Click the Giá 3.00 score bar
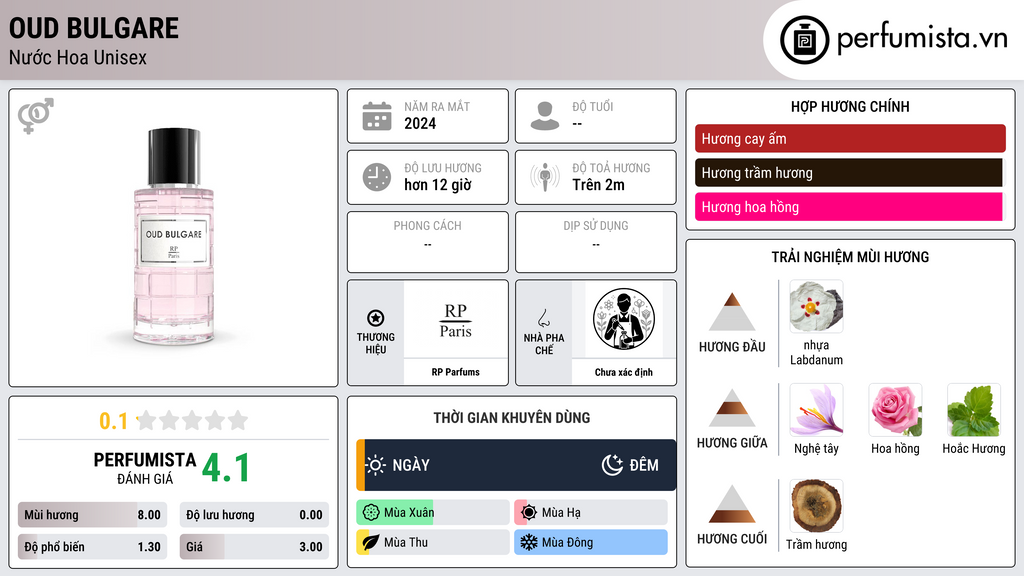The width and height of the screenshot is (1024, 576). pos(254,547)
